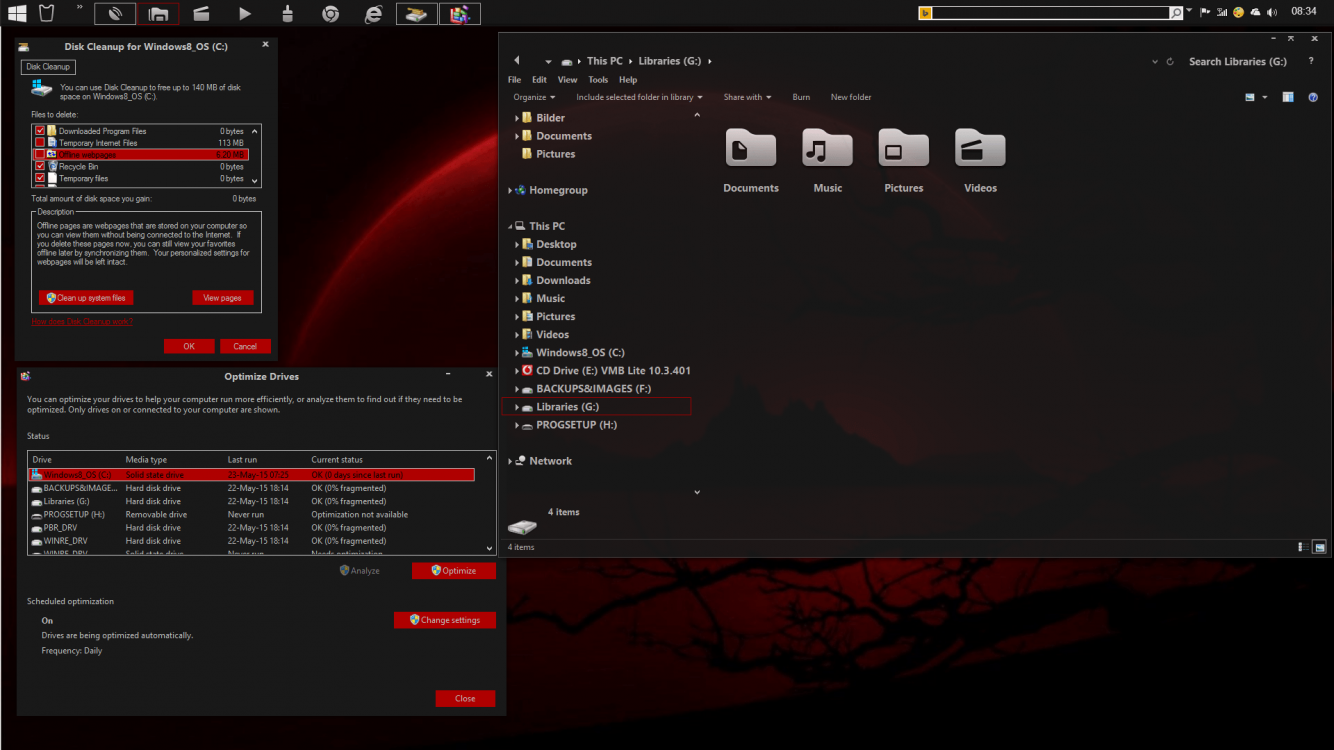This screenshot has height=750, width=1334.
Task: Uncheck the Recycle Bin checkbox
Action: (40, 166)
